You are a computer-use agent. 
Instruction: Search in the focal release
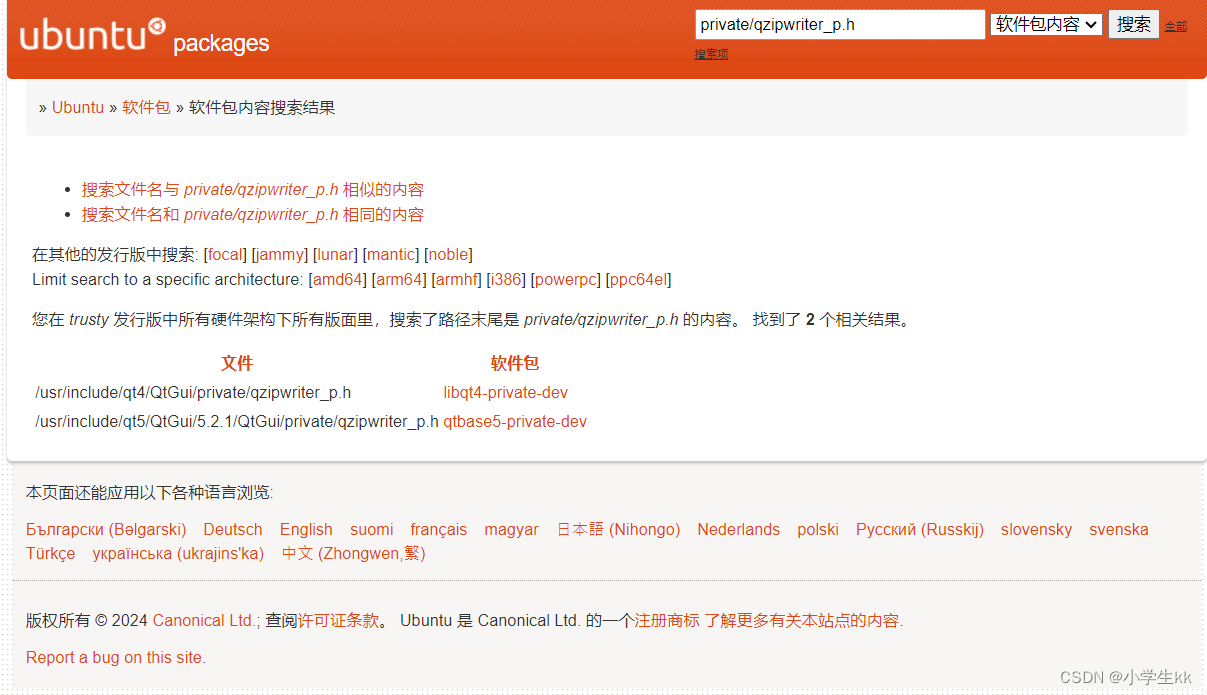click(x=226, y=255)
